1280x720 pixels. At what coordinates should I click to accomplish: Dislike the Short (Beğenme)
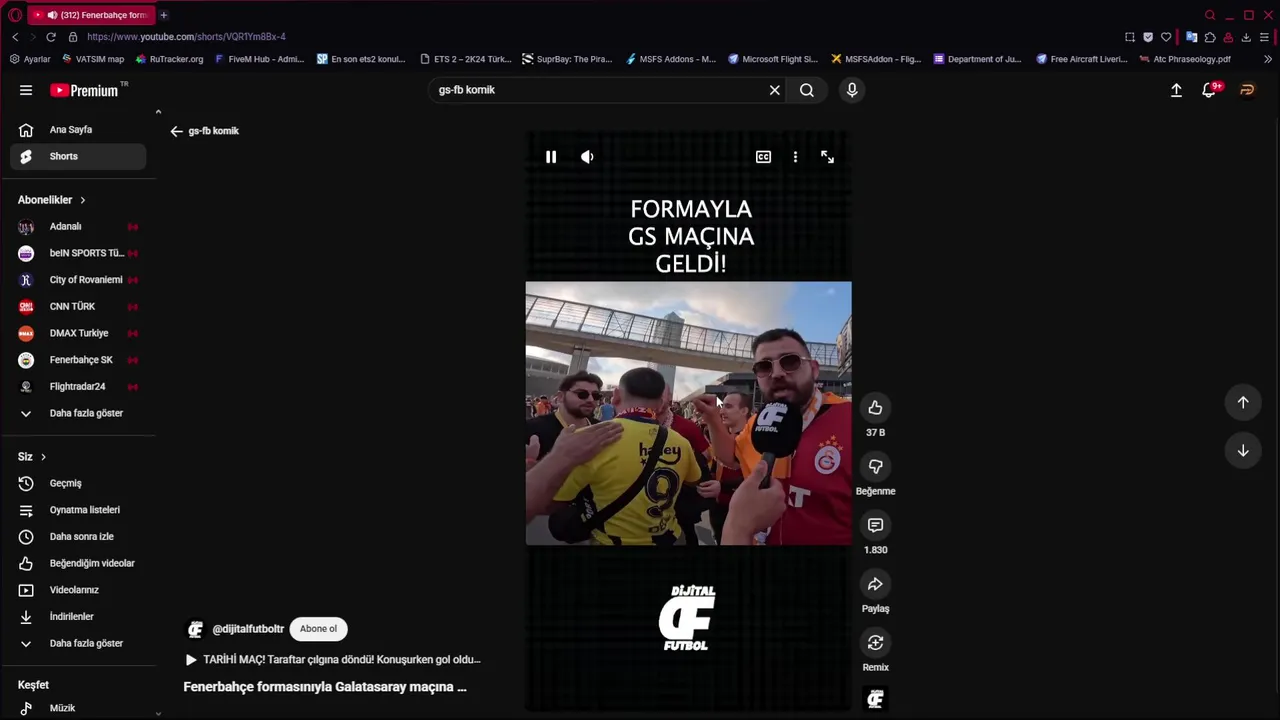[875, 466]
